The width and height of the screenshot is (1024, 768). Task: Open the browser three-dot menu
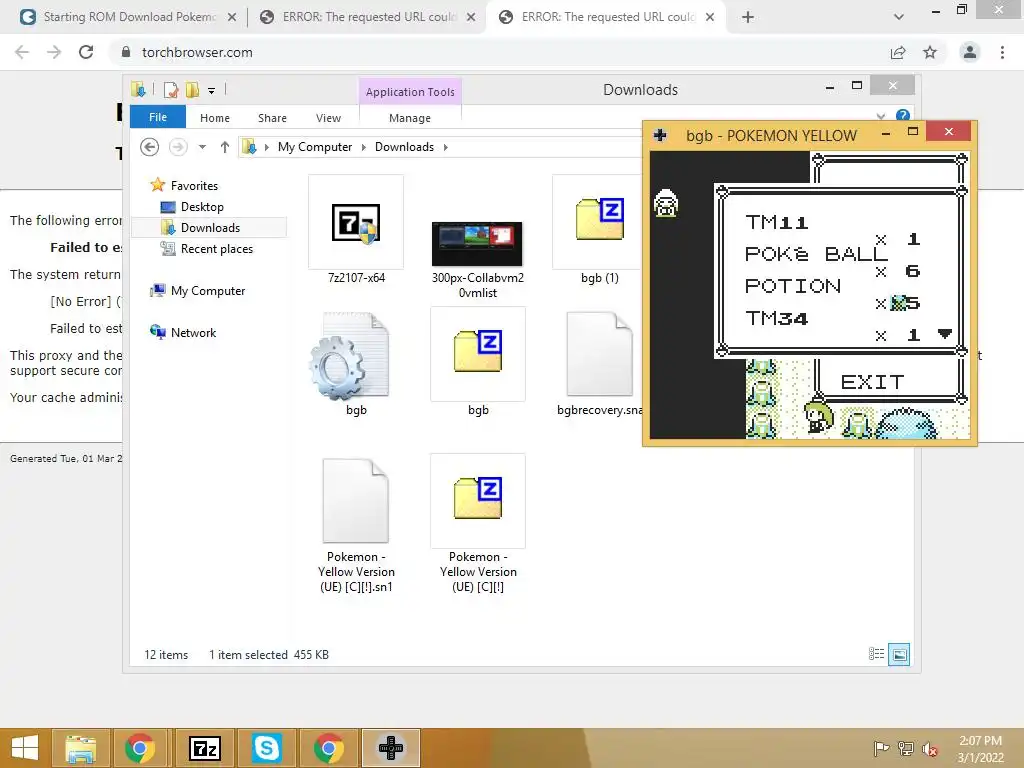pyautogui.click(x=1002, y=52)
